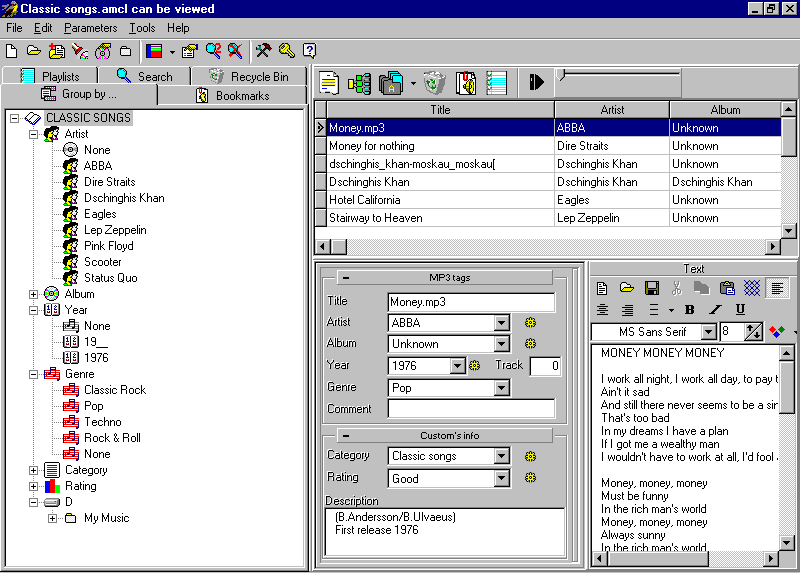The image size is (800, 573).
Task: Click the Paste clipboard icon in Text panel
Action: (x=727, y=288)
